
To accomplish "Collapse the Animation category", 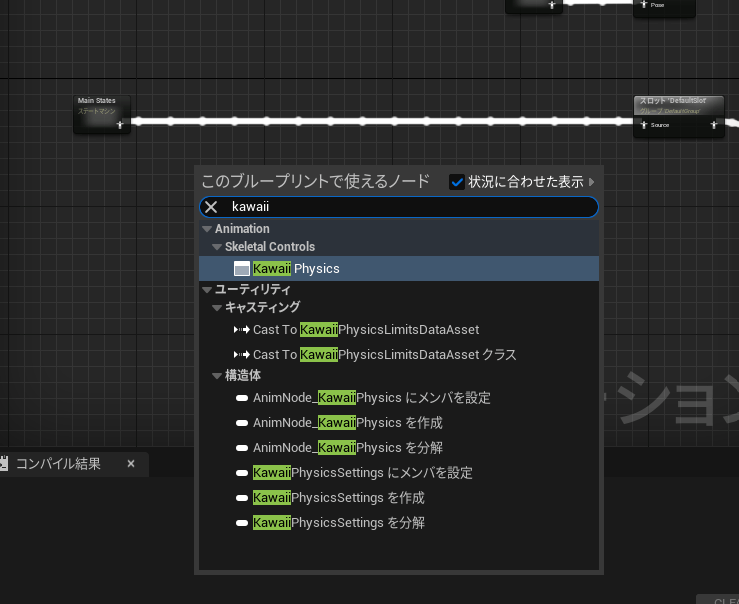I will (x=207, y=229).
